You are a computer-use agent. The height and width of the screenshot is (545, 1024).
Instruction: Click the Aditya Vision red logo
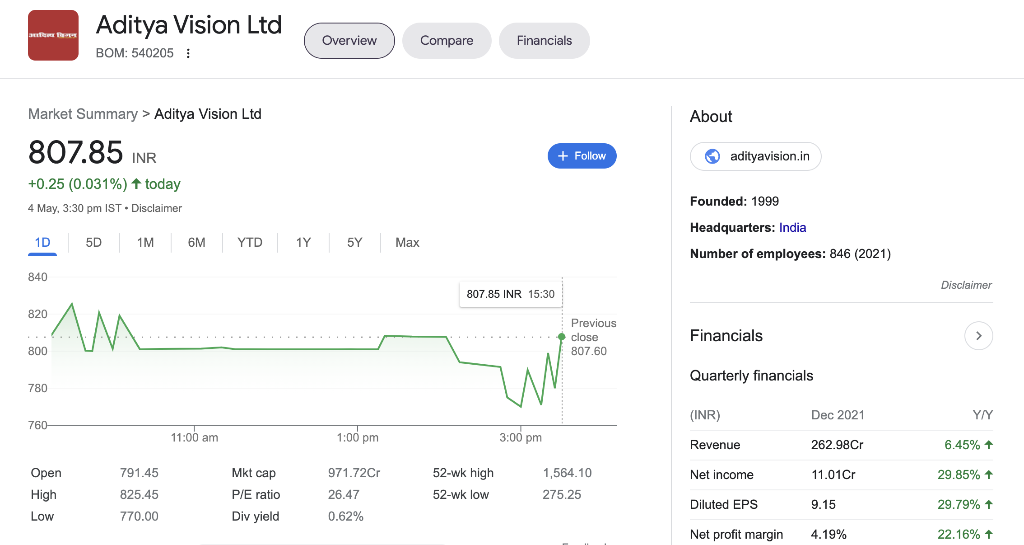pyautogui.click(x=53, y=35)
